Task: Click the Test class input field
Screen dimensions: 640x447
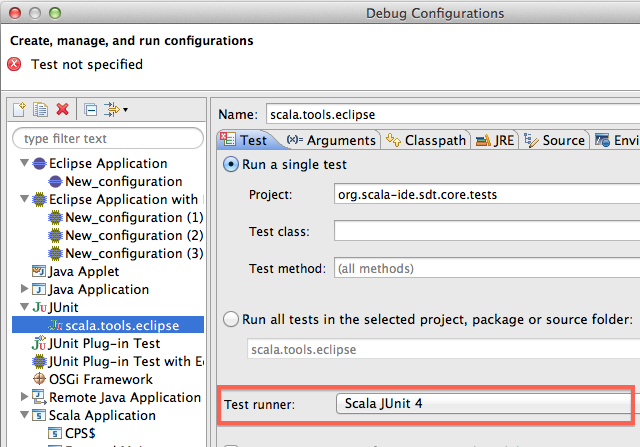Action: 487,231
